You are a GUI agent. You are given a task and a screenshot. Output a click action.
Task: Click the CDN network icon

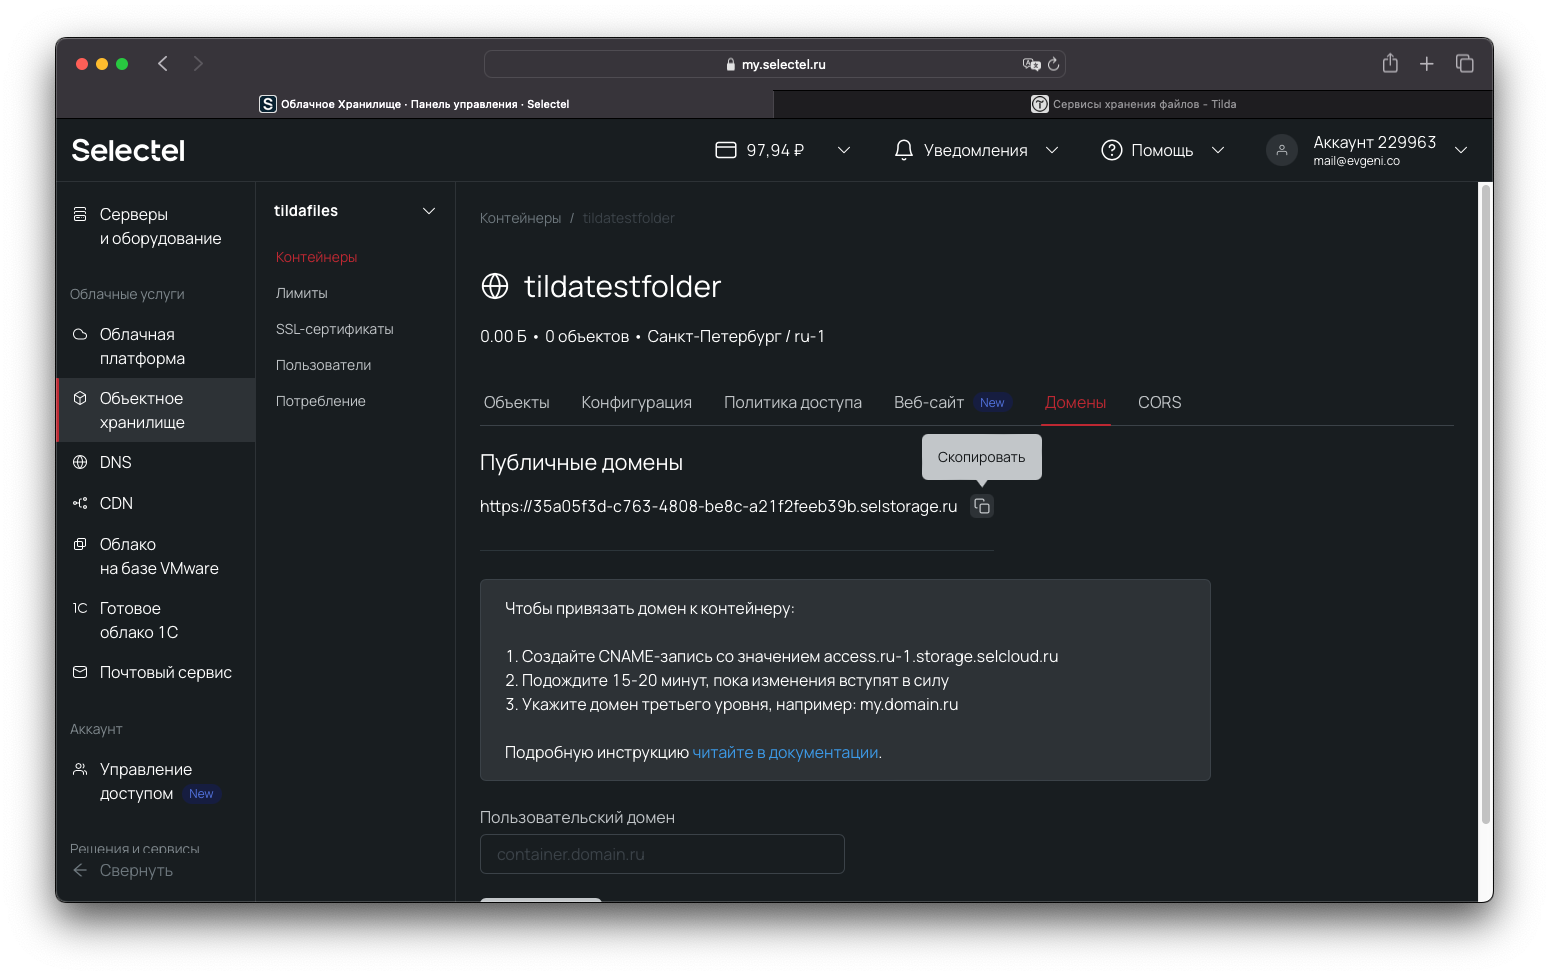click(80, 503)
